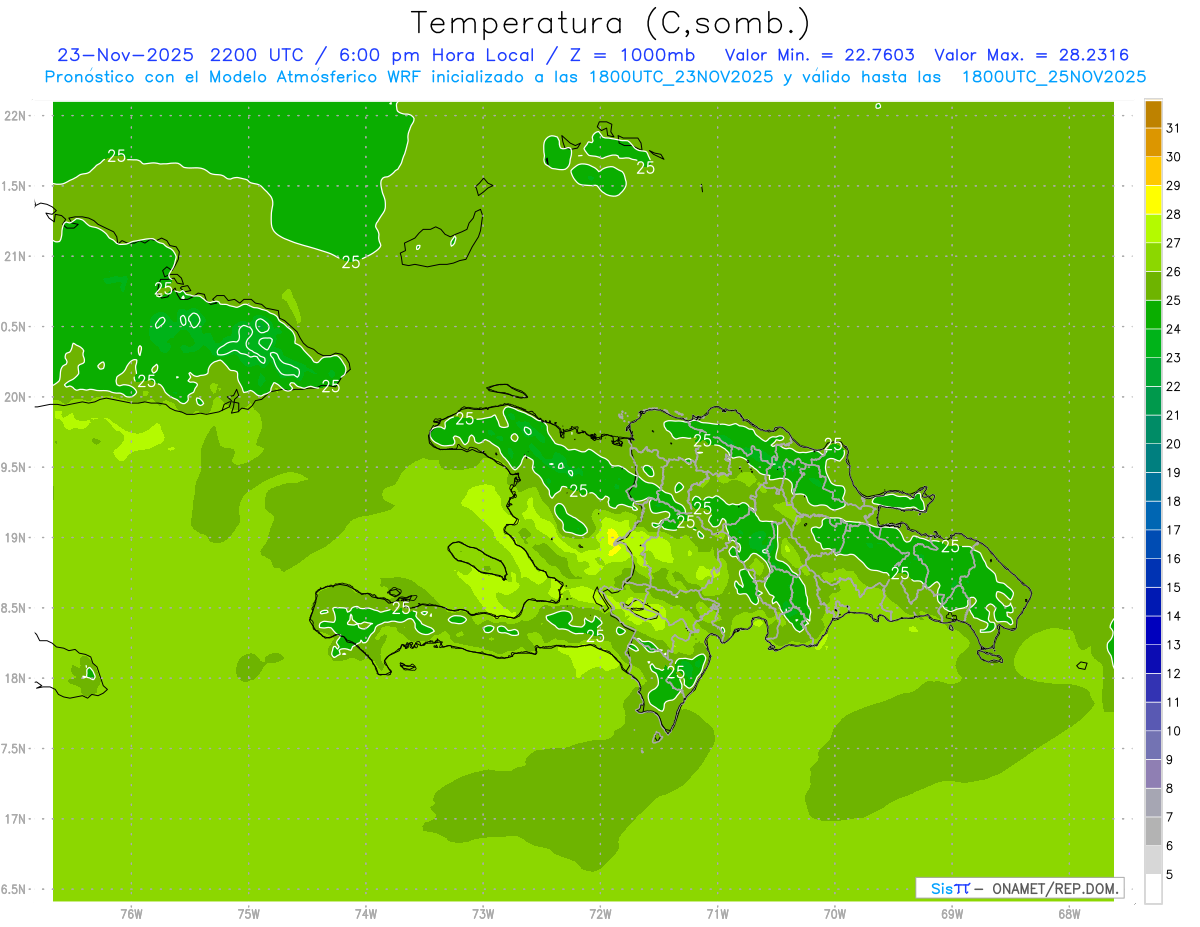Viewport: 1200px width, 927px height.
Task: Click legend value '10' label
Action: (1173, 731)
